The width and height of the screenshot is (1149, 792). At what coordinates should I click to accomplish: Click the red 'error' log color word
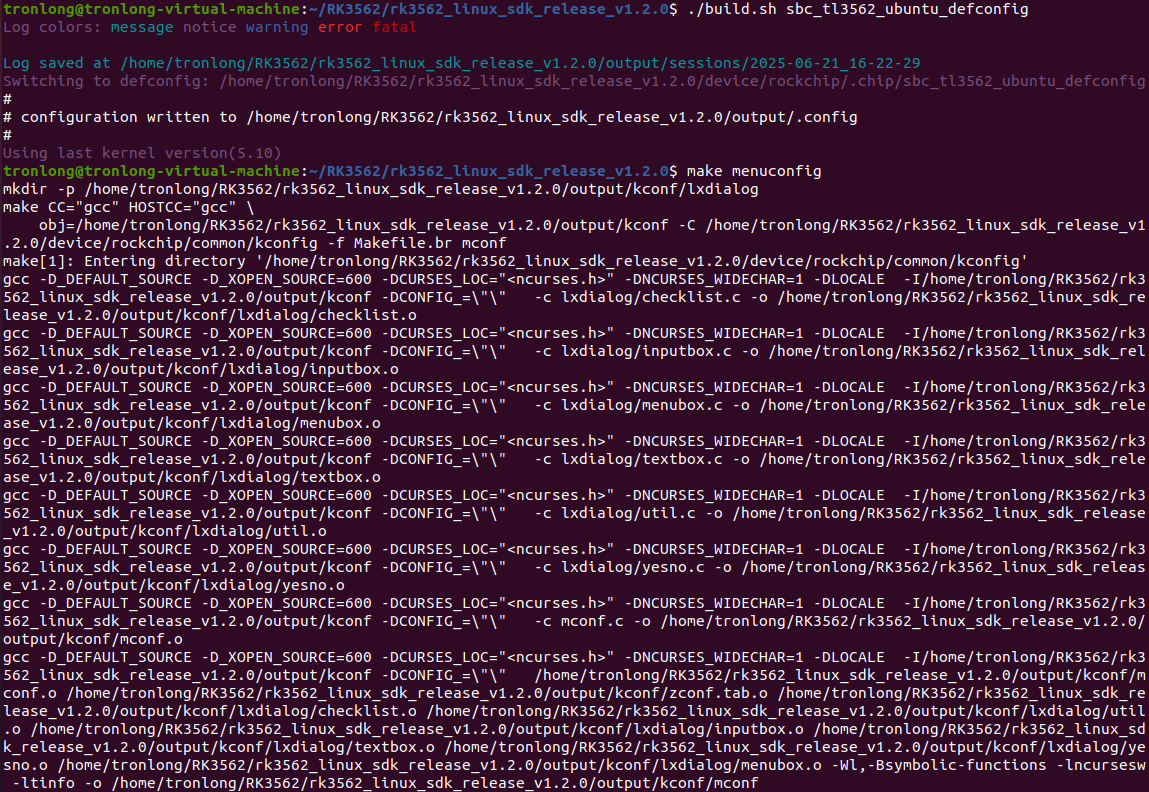[x=339, y=27]
